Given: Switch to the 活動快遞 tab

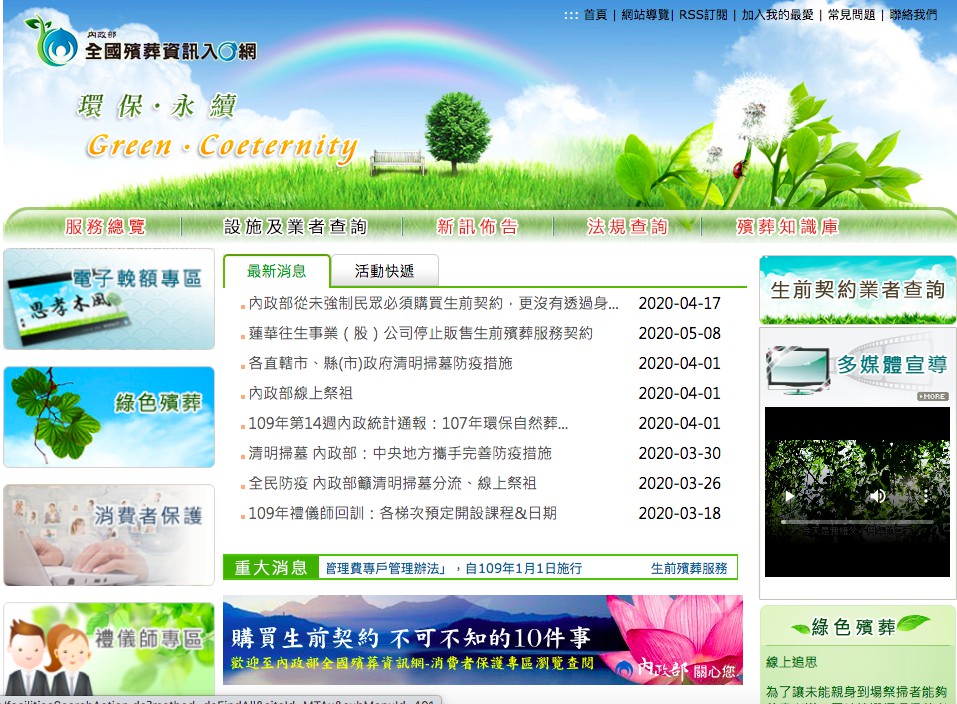Looking at the screenshot, I should [383, 271].
